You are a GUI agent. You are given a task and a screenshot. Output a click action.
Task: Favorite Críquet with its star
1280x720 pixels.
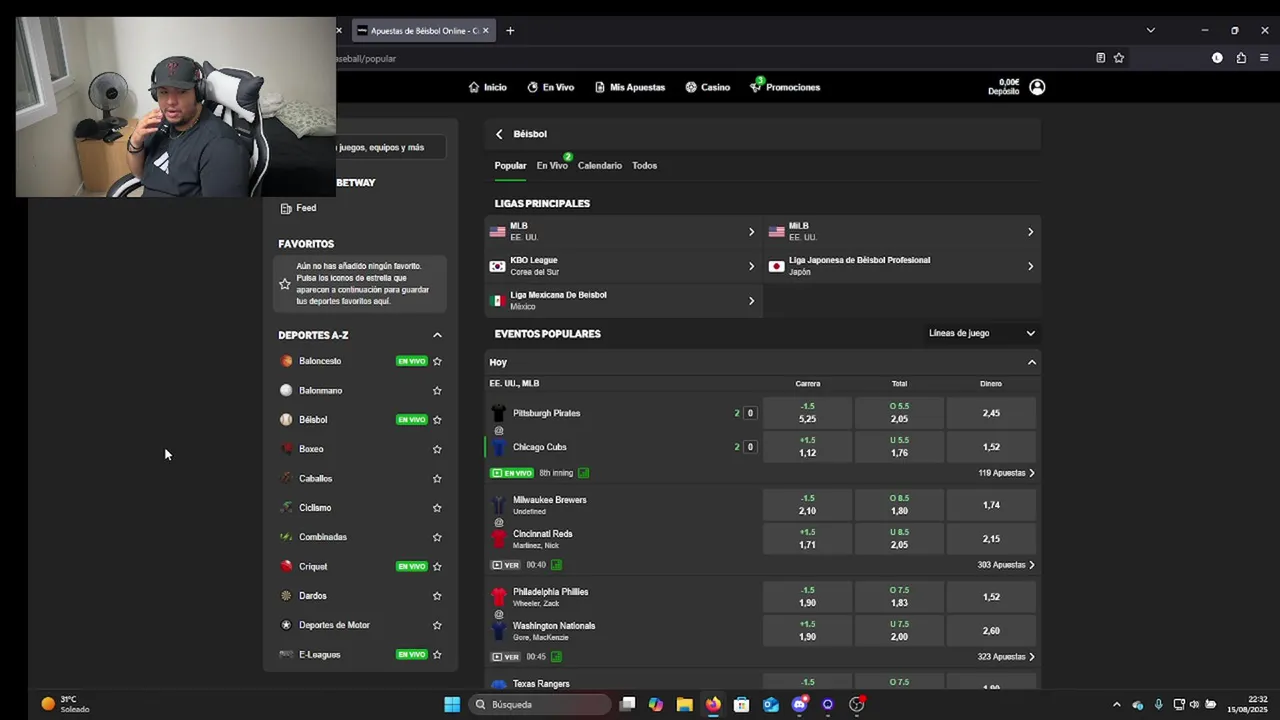(x=437, y=567)
